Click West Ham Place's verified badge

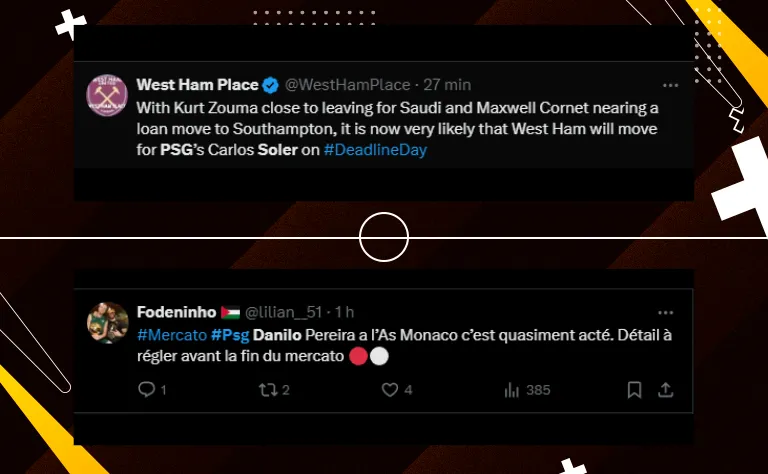click(270, 85)
